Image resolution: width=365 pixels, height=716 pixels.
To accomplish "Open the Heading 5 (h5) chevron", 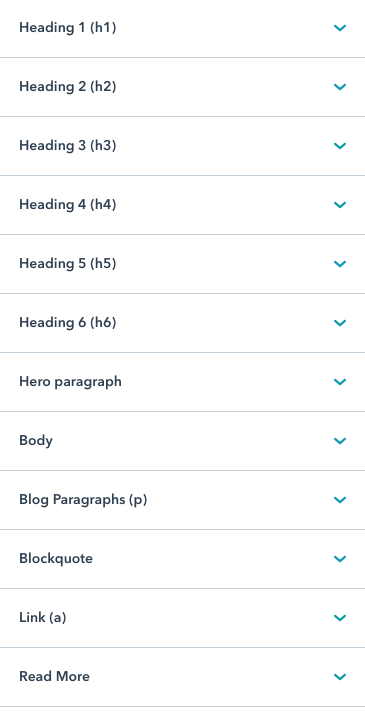I will click(x=340, y=263).
